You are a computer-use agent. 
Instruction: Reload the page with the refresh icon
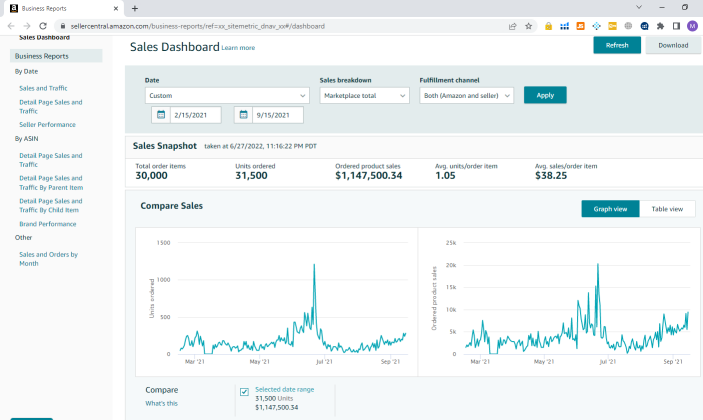point(43,26)
